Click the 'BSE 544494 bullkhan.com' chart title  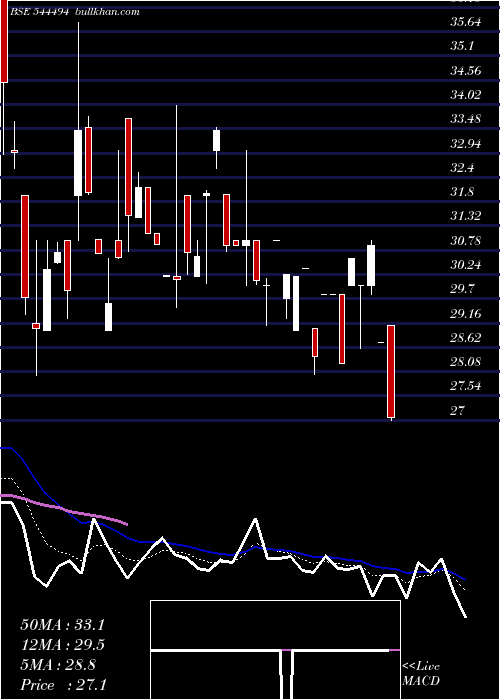(75, 12)
